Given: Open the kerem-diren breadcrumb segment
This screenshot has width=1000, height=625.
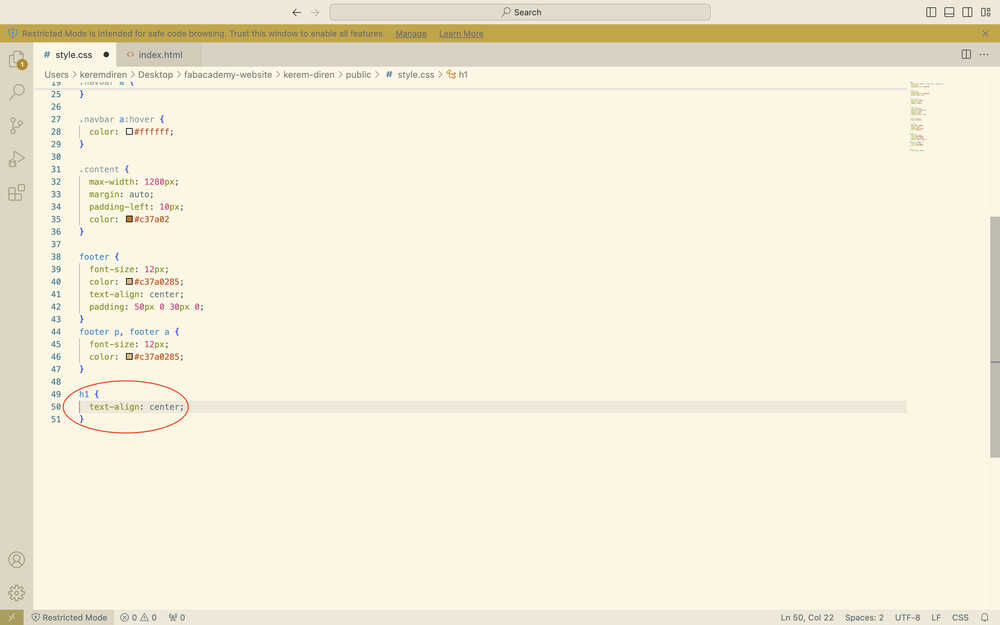Looking at the screenshot, I should point(309,75).
